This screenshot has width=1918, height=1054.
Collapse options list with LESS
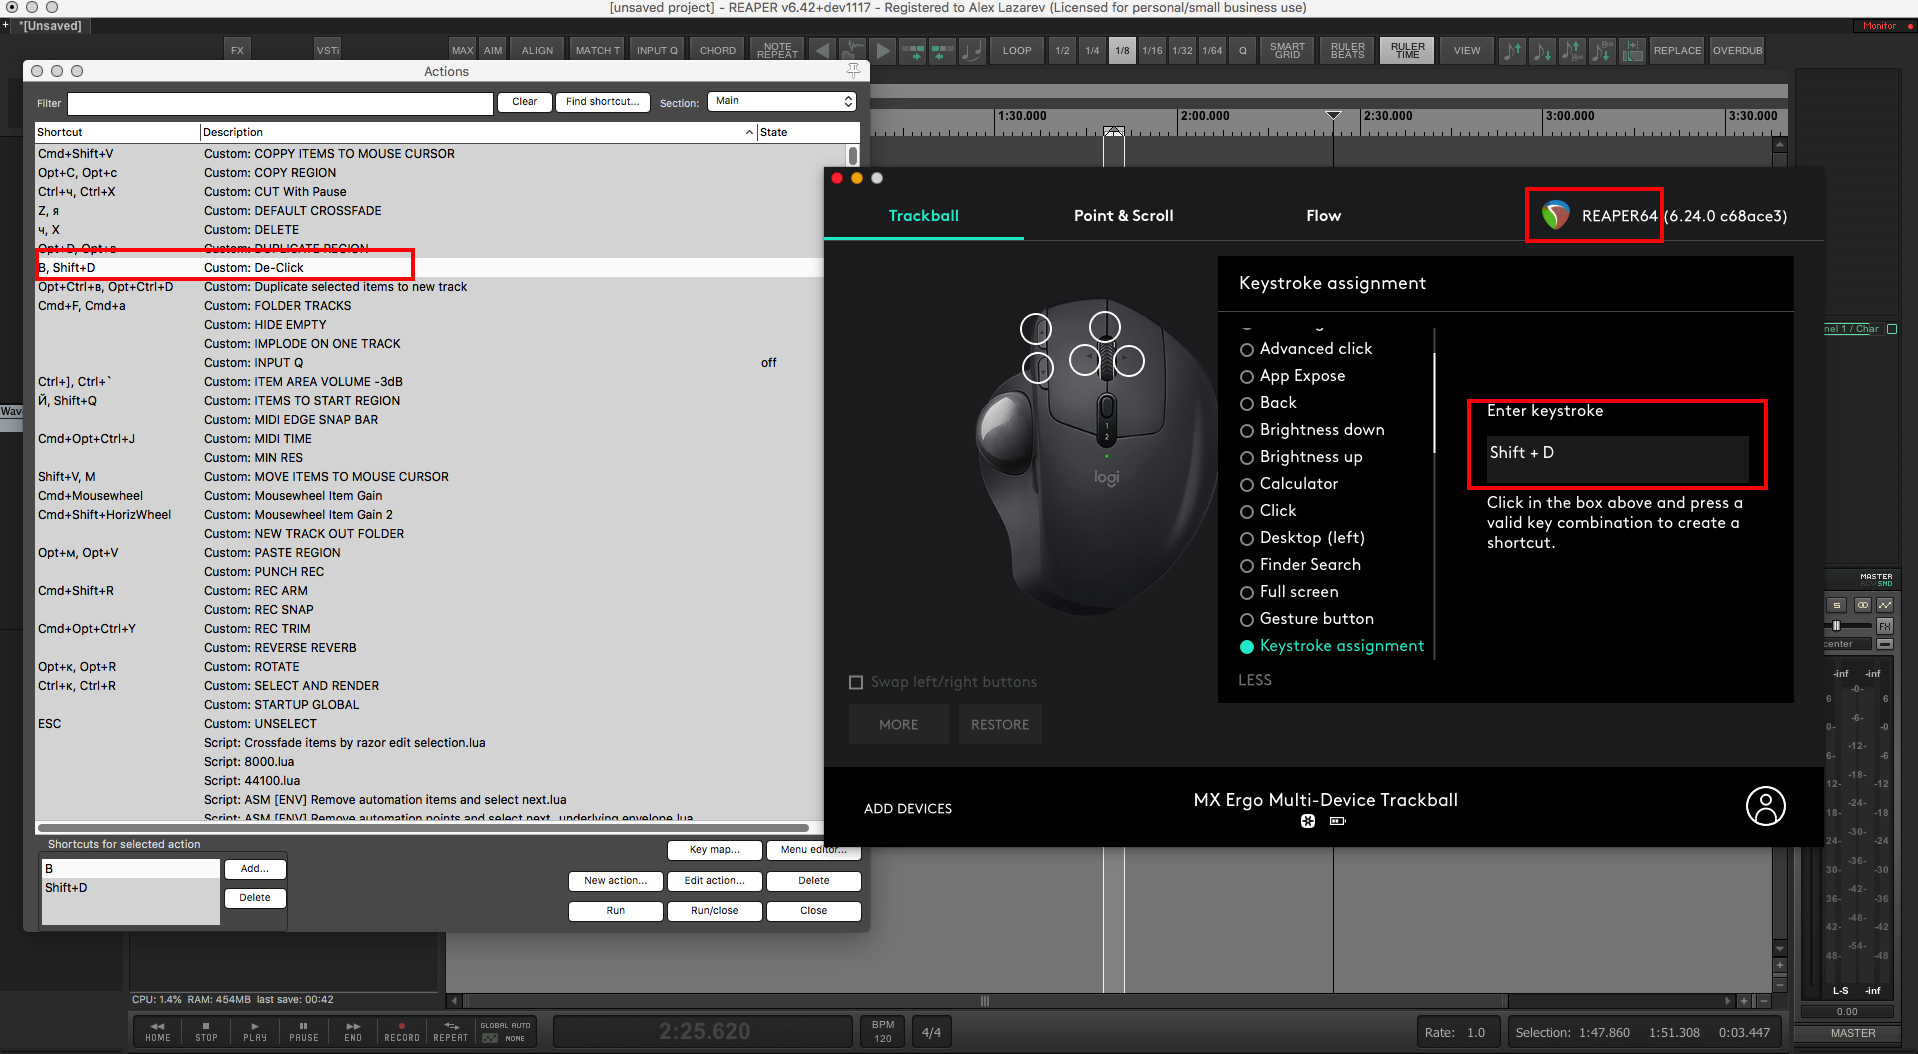1255,680
